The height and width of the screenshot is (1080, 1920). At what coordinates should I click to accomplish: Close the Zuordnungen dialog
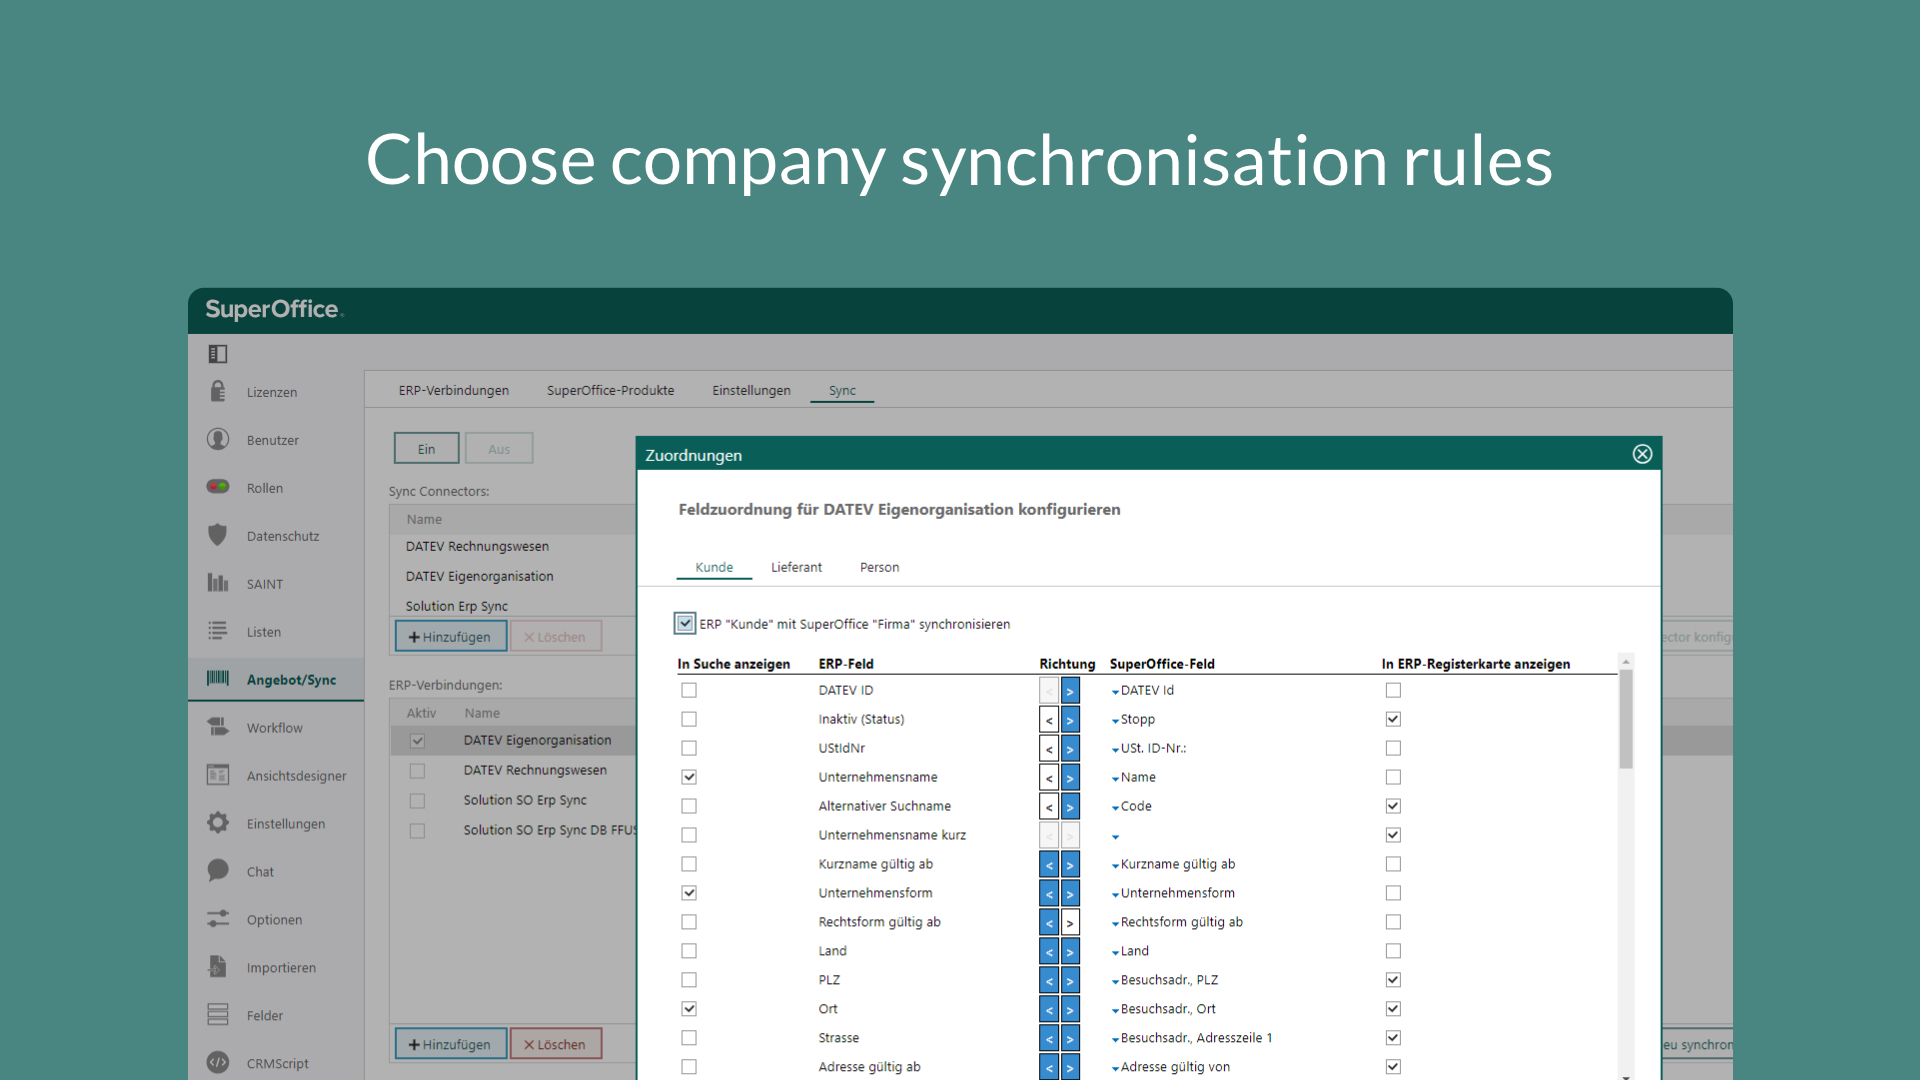click(1642, 454)
